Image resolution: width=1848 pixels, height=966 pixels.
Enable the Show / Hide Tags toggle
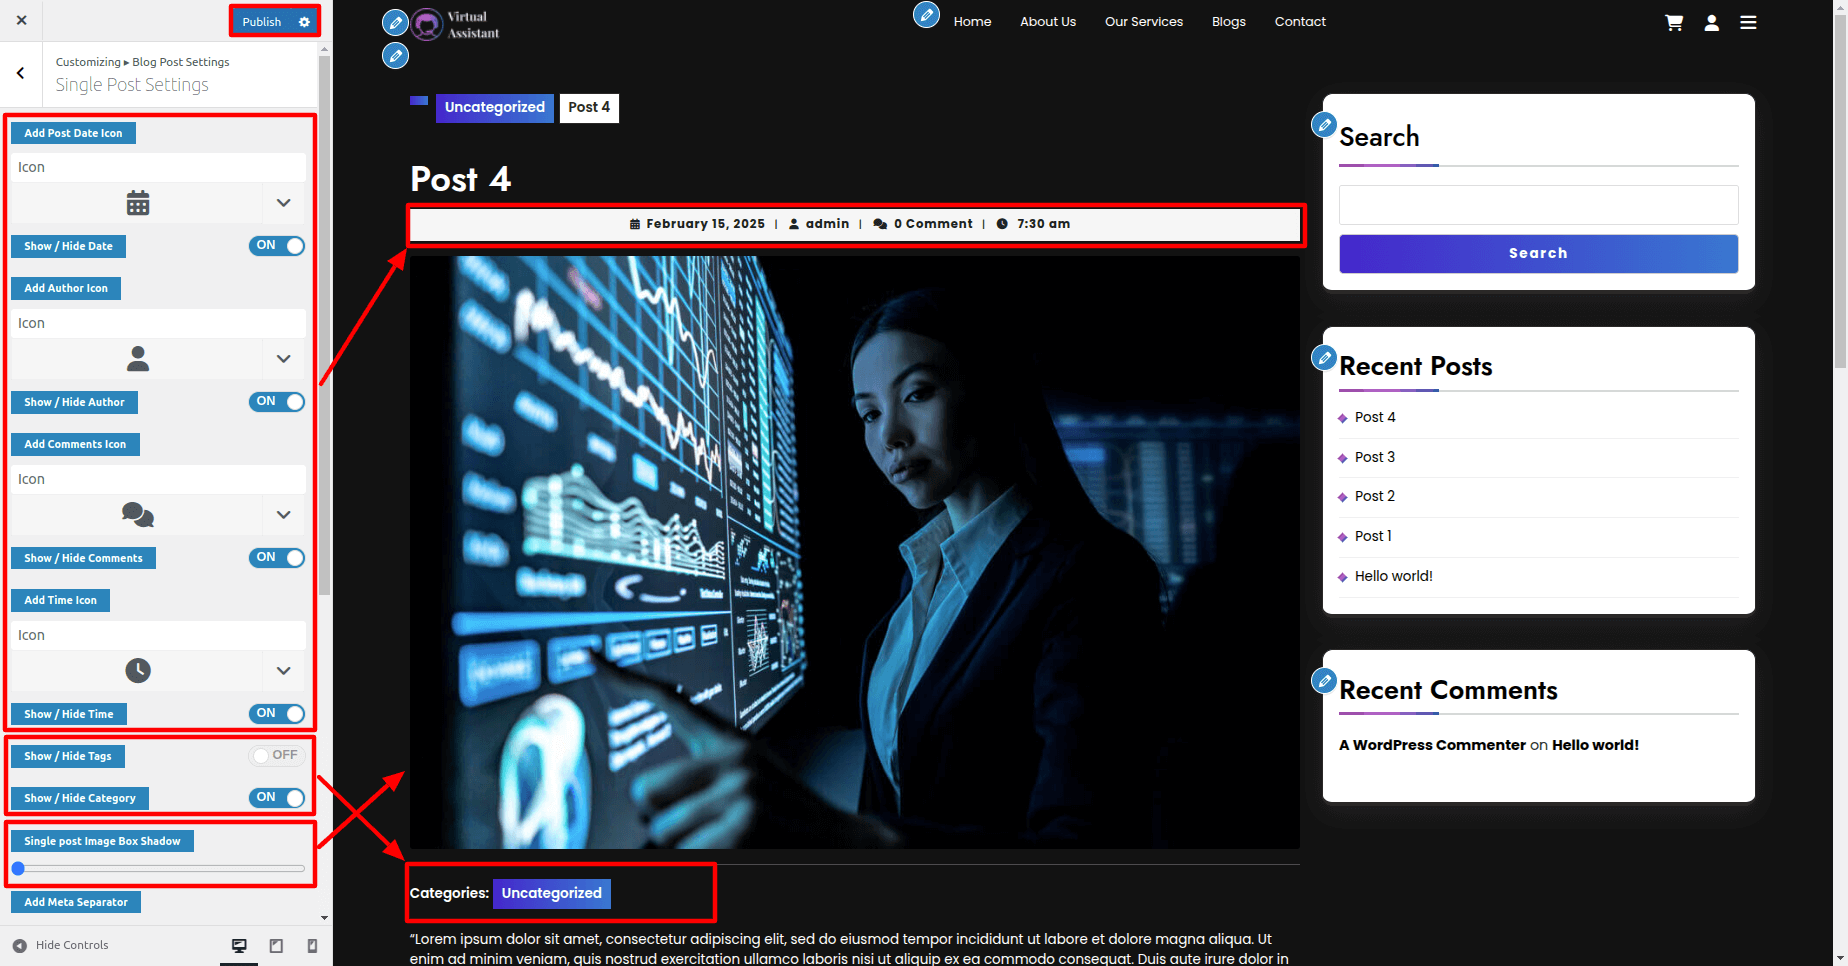[277, 756]
